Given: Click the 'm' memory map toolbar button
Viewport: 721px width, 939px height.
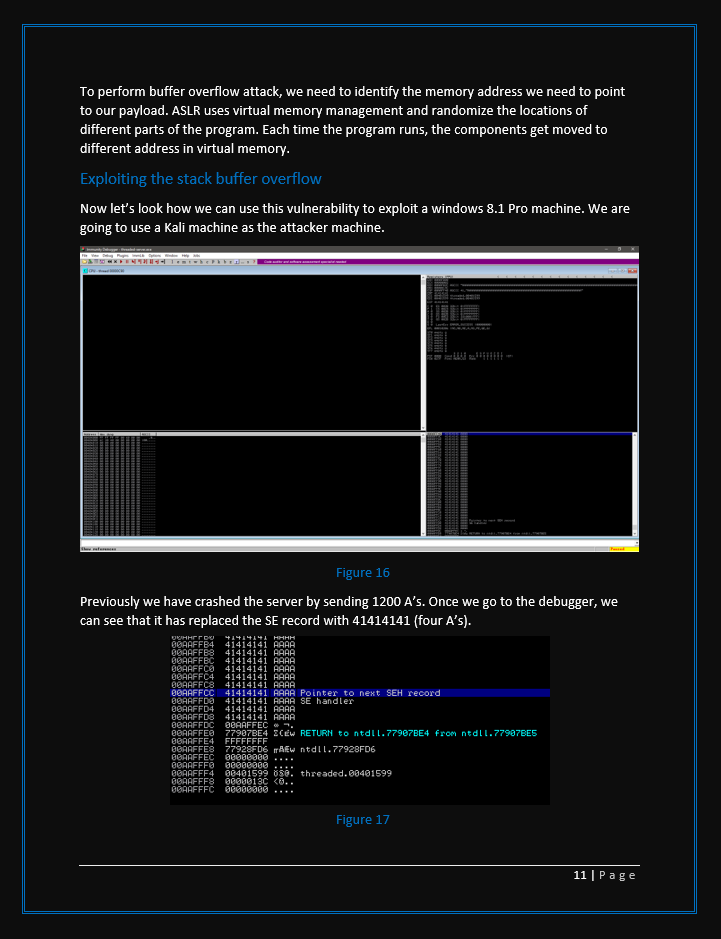Looking at the screenshot, I should (x=184, y=262).
